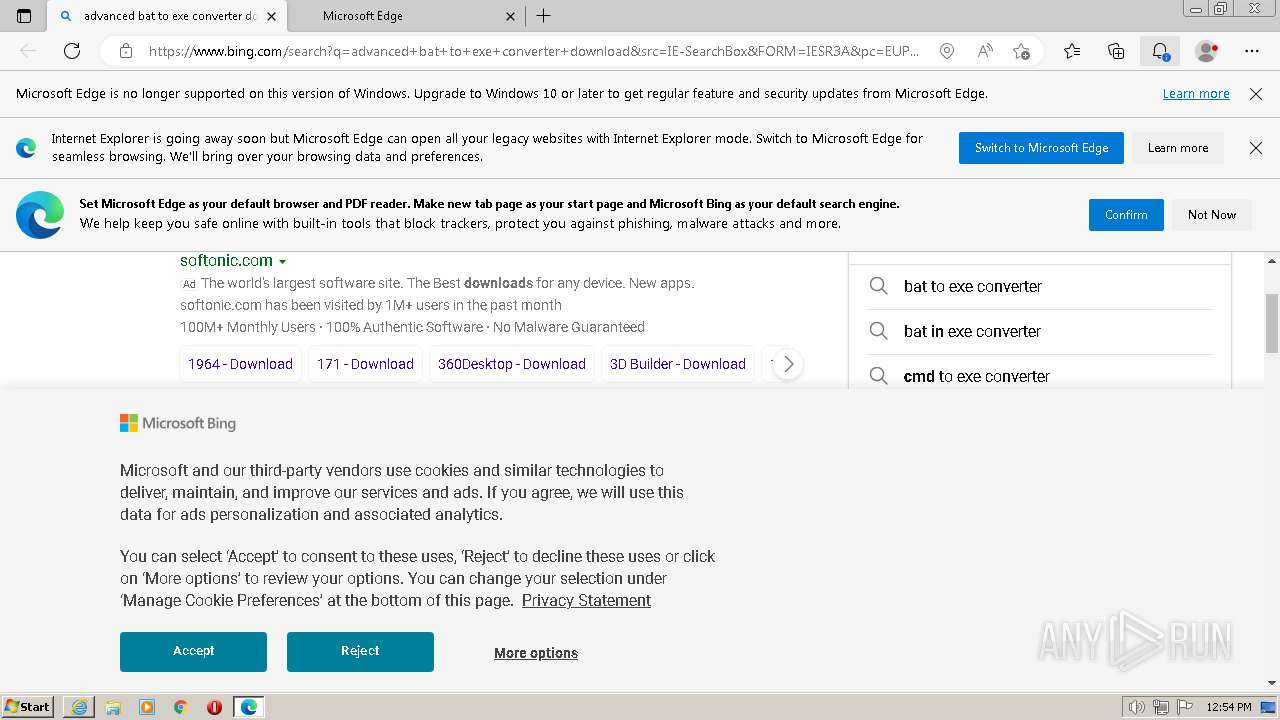Viewport: 1280px width, 720px height.
Task: Click Learn more button in IE banner
Action: point(1178,148)
